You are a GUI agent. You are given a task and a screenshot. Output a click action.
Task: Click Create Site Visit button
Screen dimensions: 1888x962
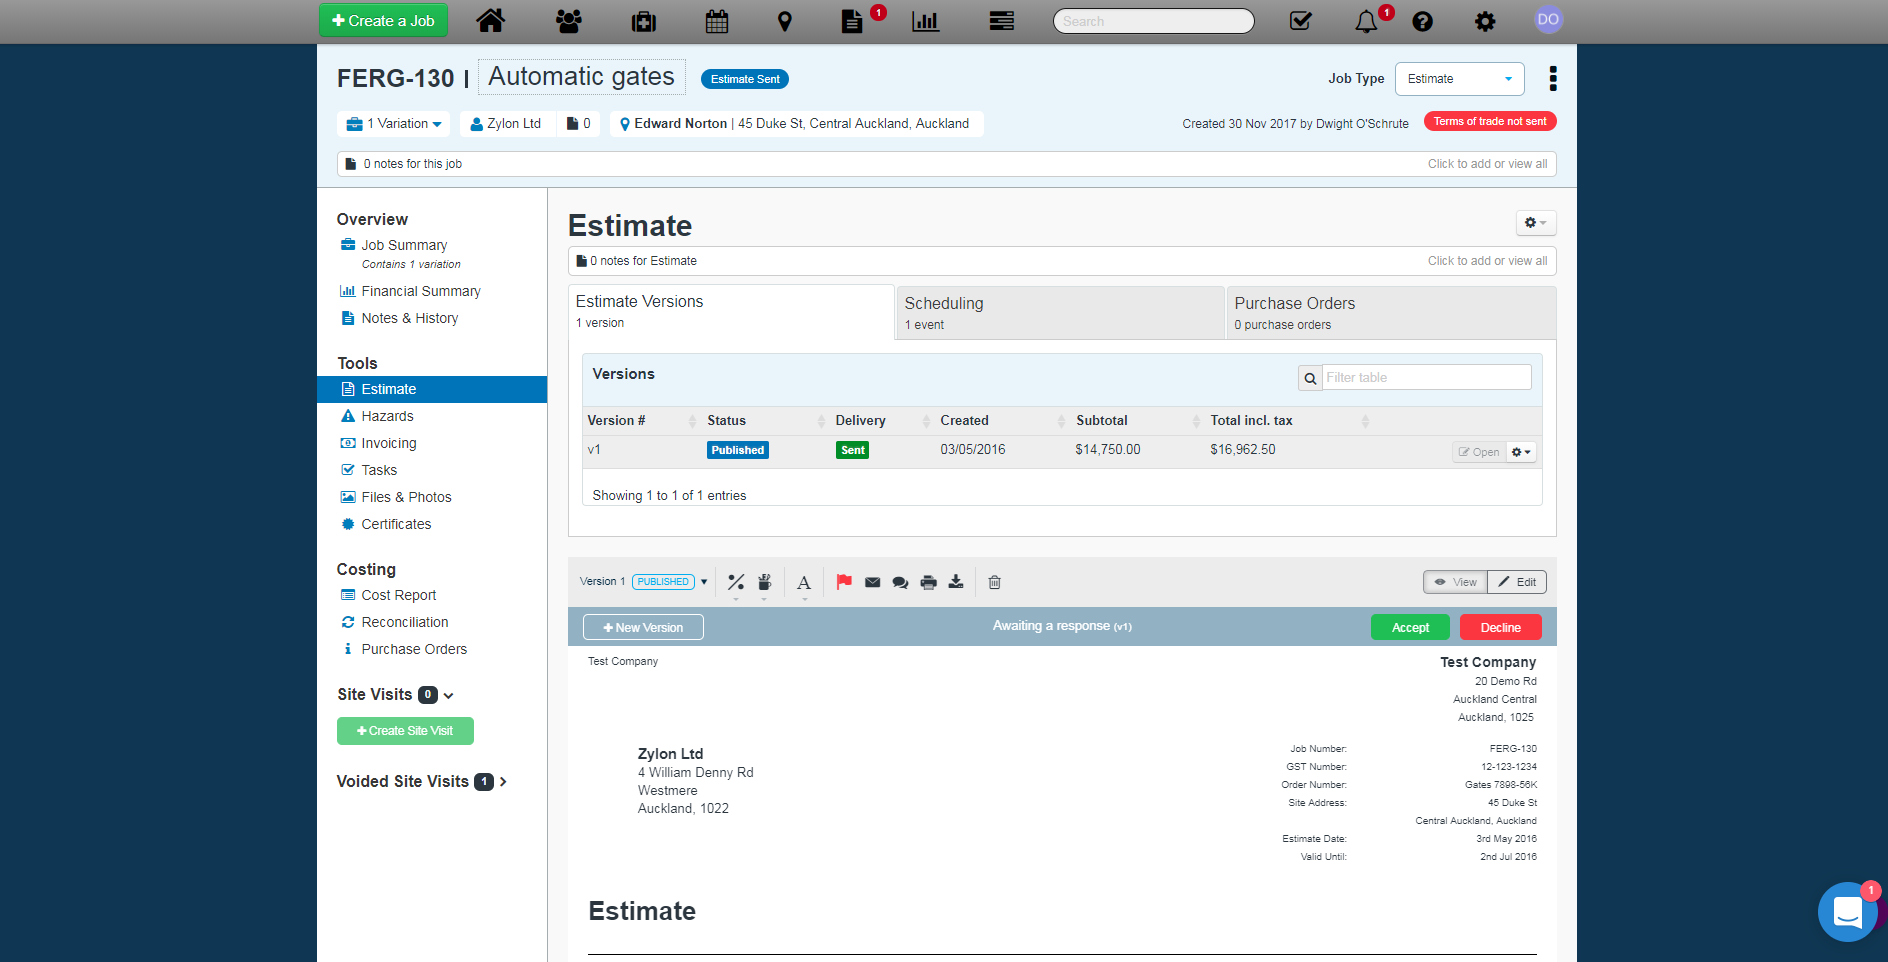[x=405, y=731]
